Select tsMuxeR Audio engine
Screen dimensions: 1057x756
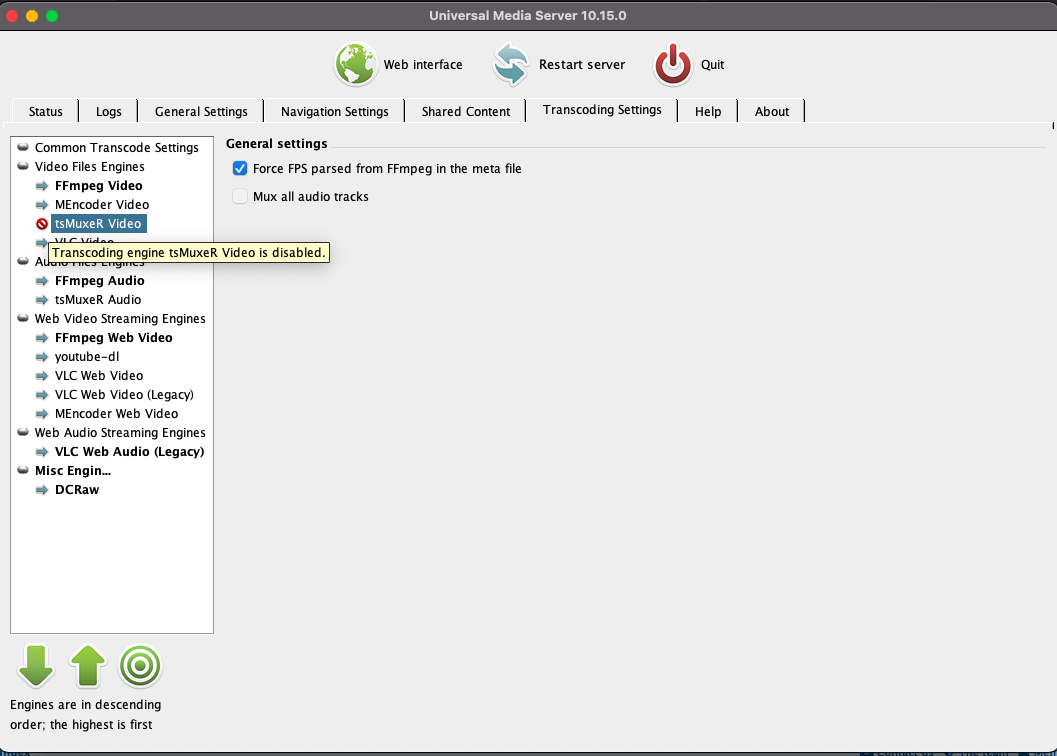[x=98, y=299]
